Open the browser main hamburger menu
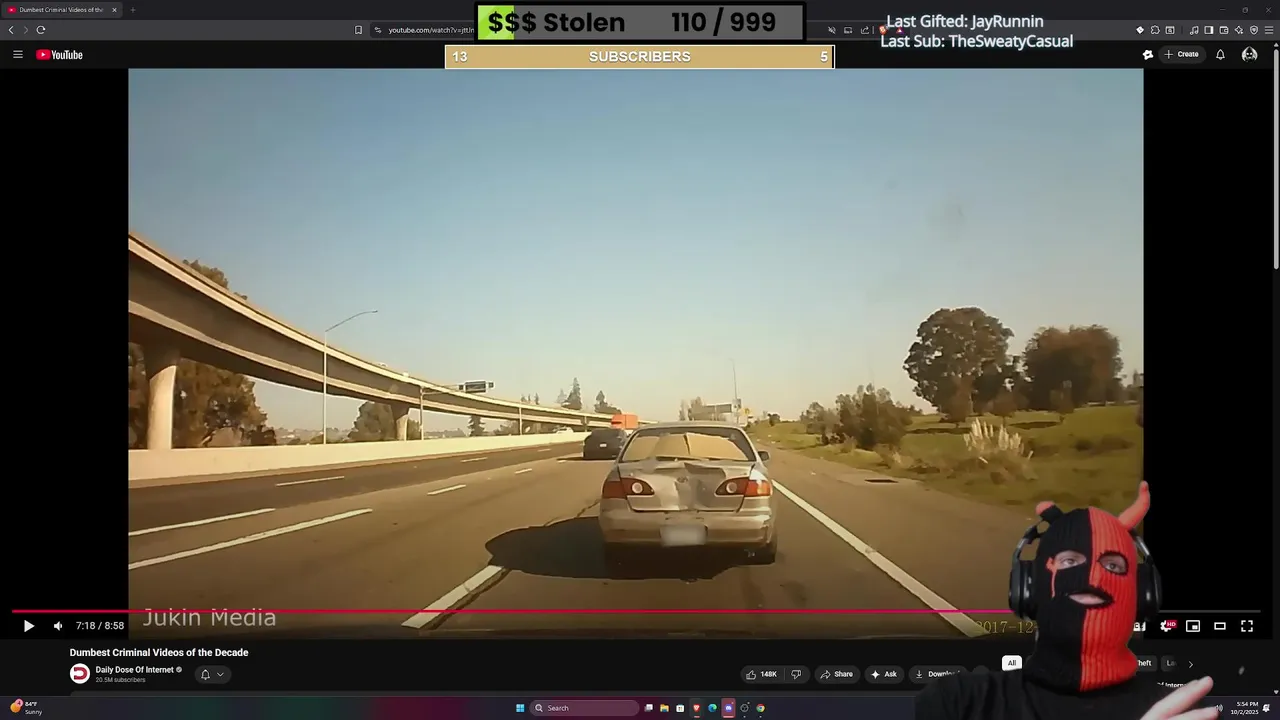 [x=1269, y=30]
